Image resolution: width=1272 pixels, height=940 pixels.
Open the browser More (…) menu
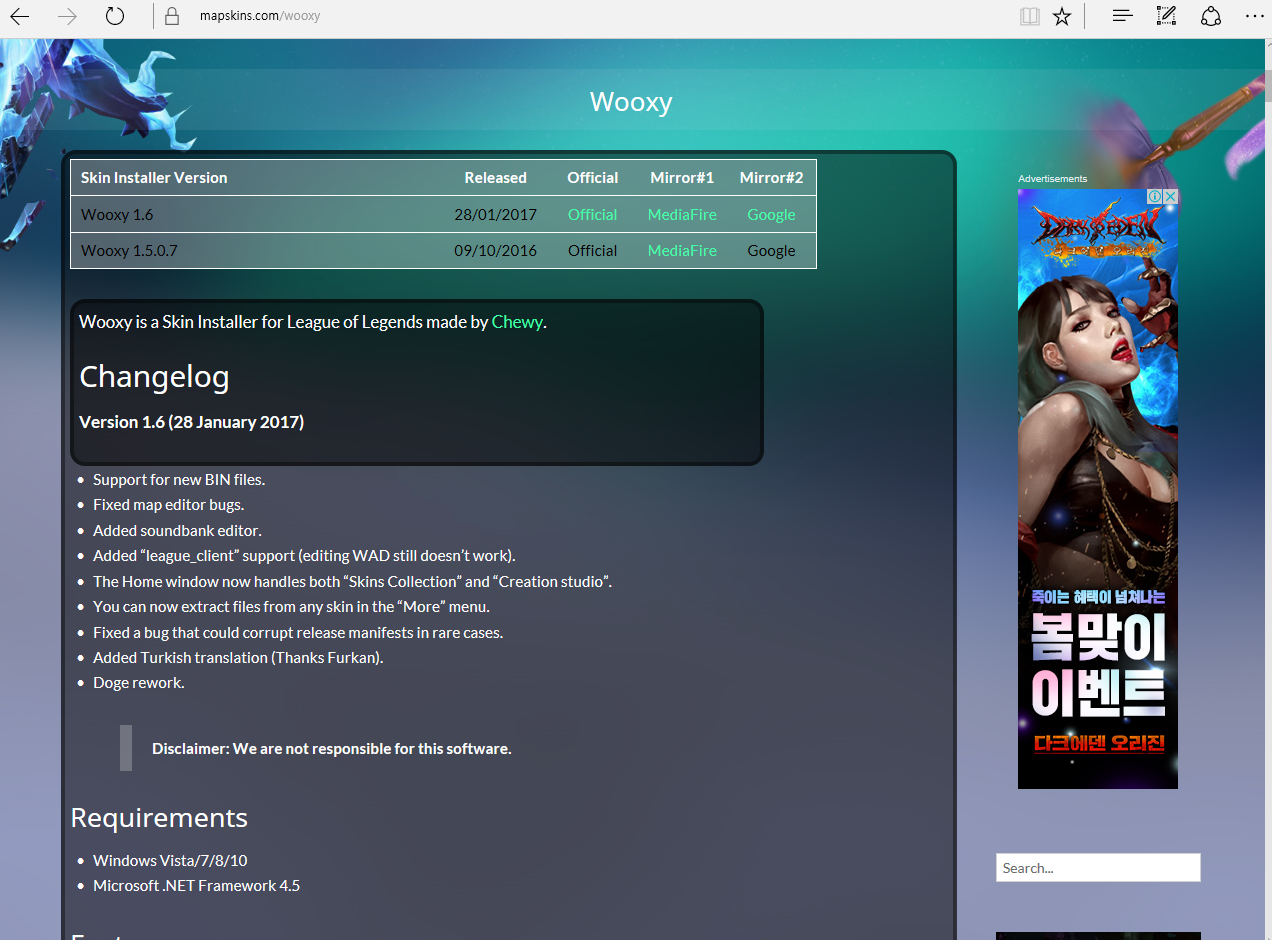coord(1254,16)
